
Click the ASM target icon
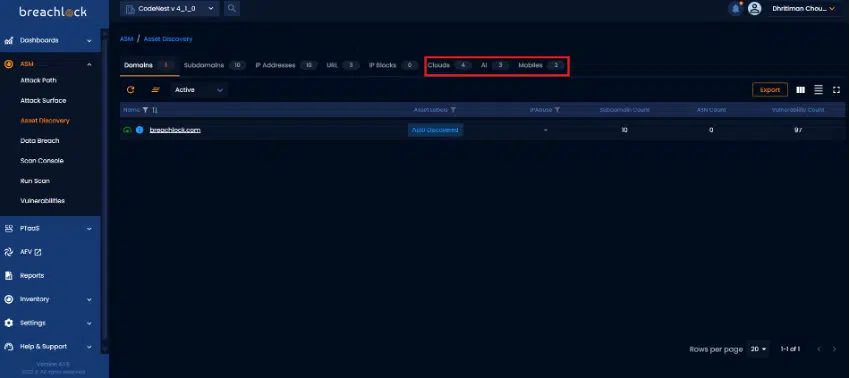[x=9, y=64]
